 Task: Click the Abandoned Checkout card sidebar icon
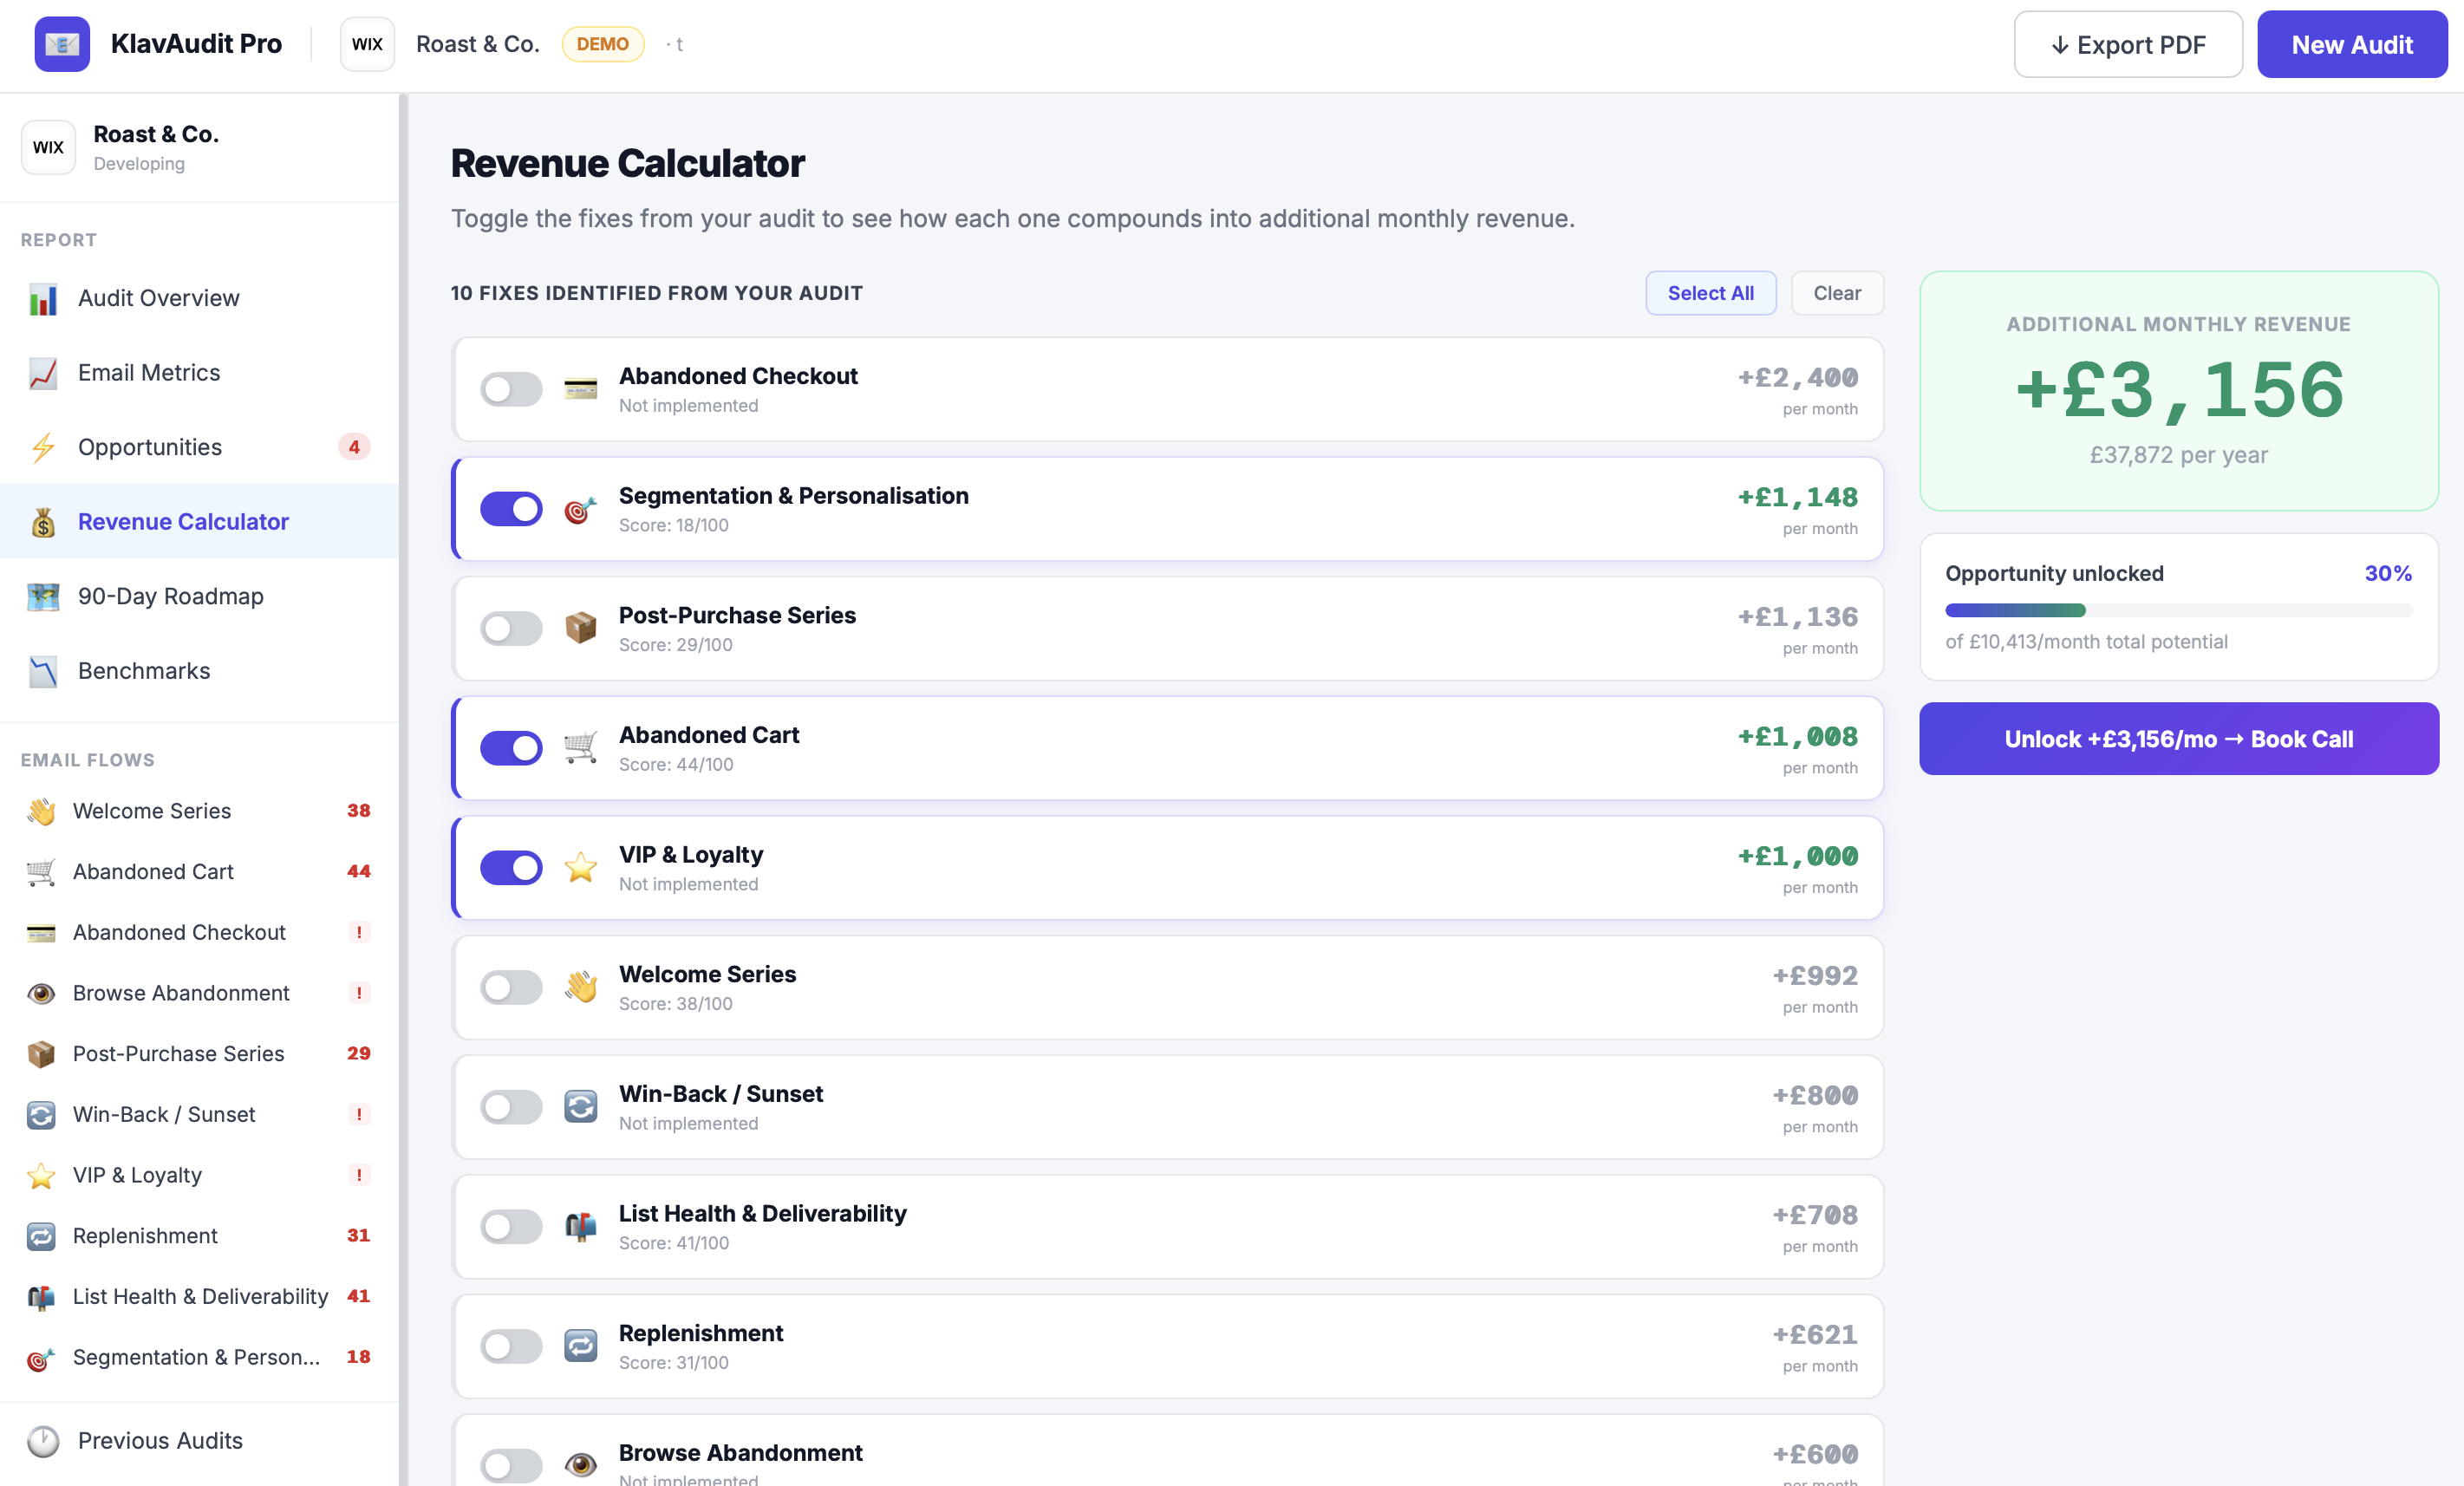point(41,934)
